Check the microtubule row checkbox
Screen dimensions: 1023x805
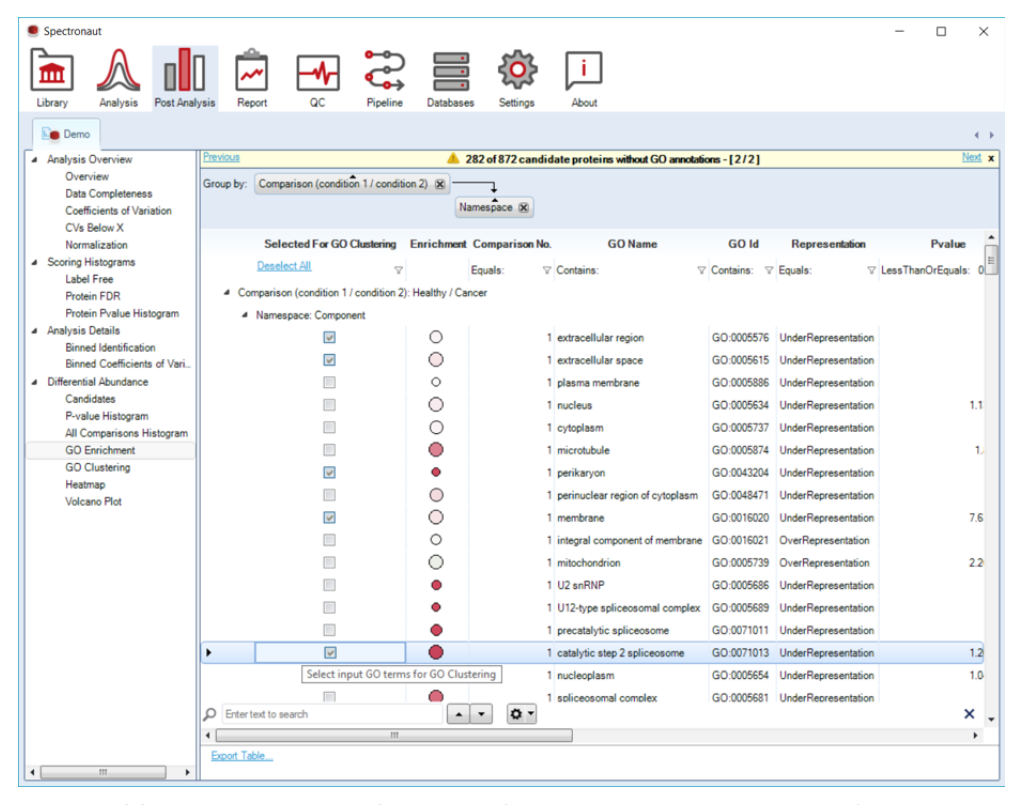[x=329, y=450]
